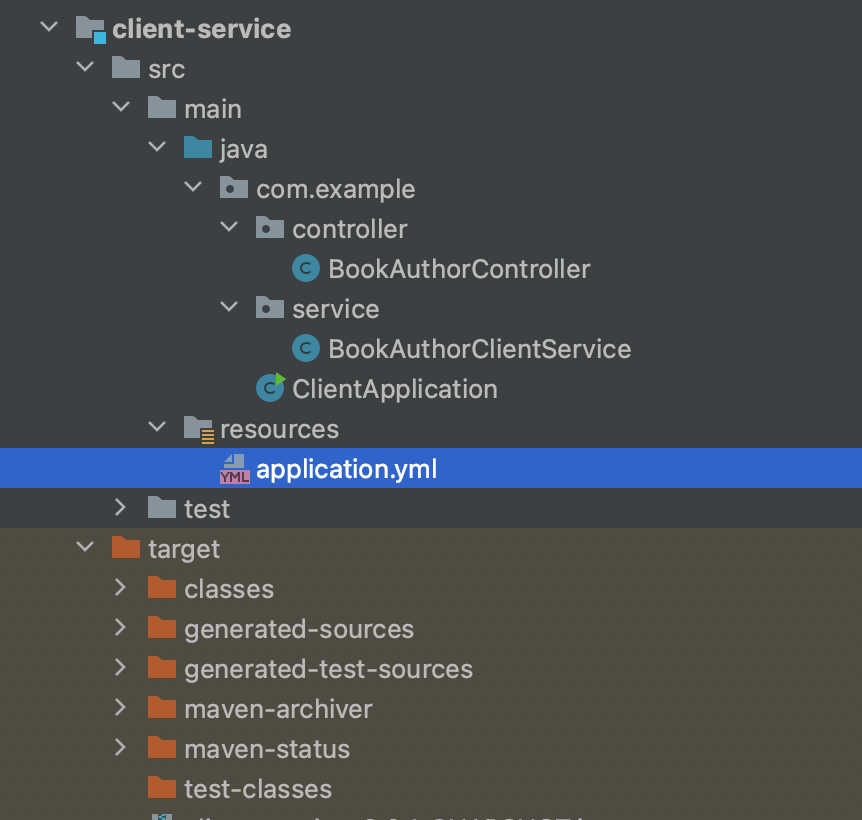
Task: Collapse the client-service module node
Action: 49,26
